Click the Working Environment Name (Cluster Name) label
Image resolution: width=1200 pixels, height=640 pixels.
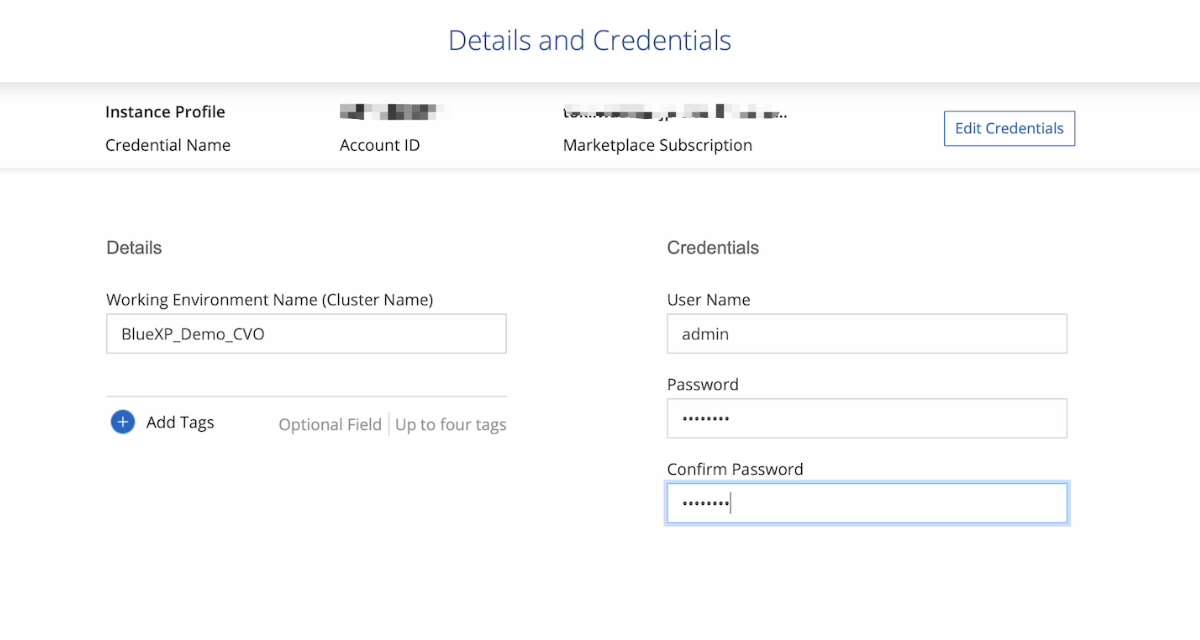pyautogui.click(x=270, y=299)
